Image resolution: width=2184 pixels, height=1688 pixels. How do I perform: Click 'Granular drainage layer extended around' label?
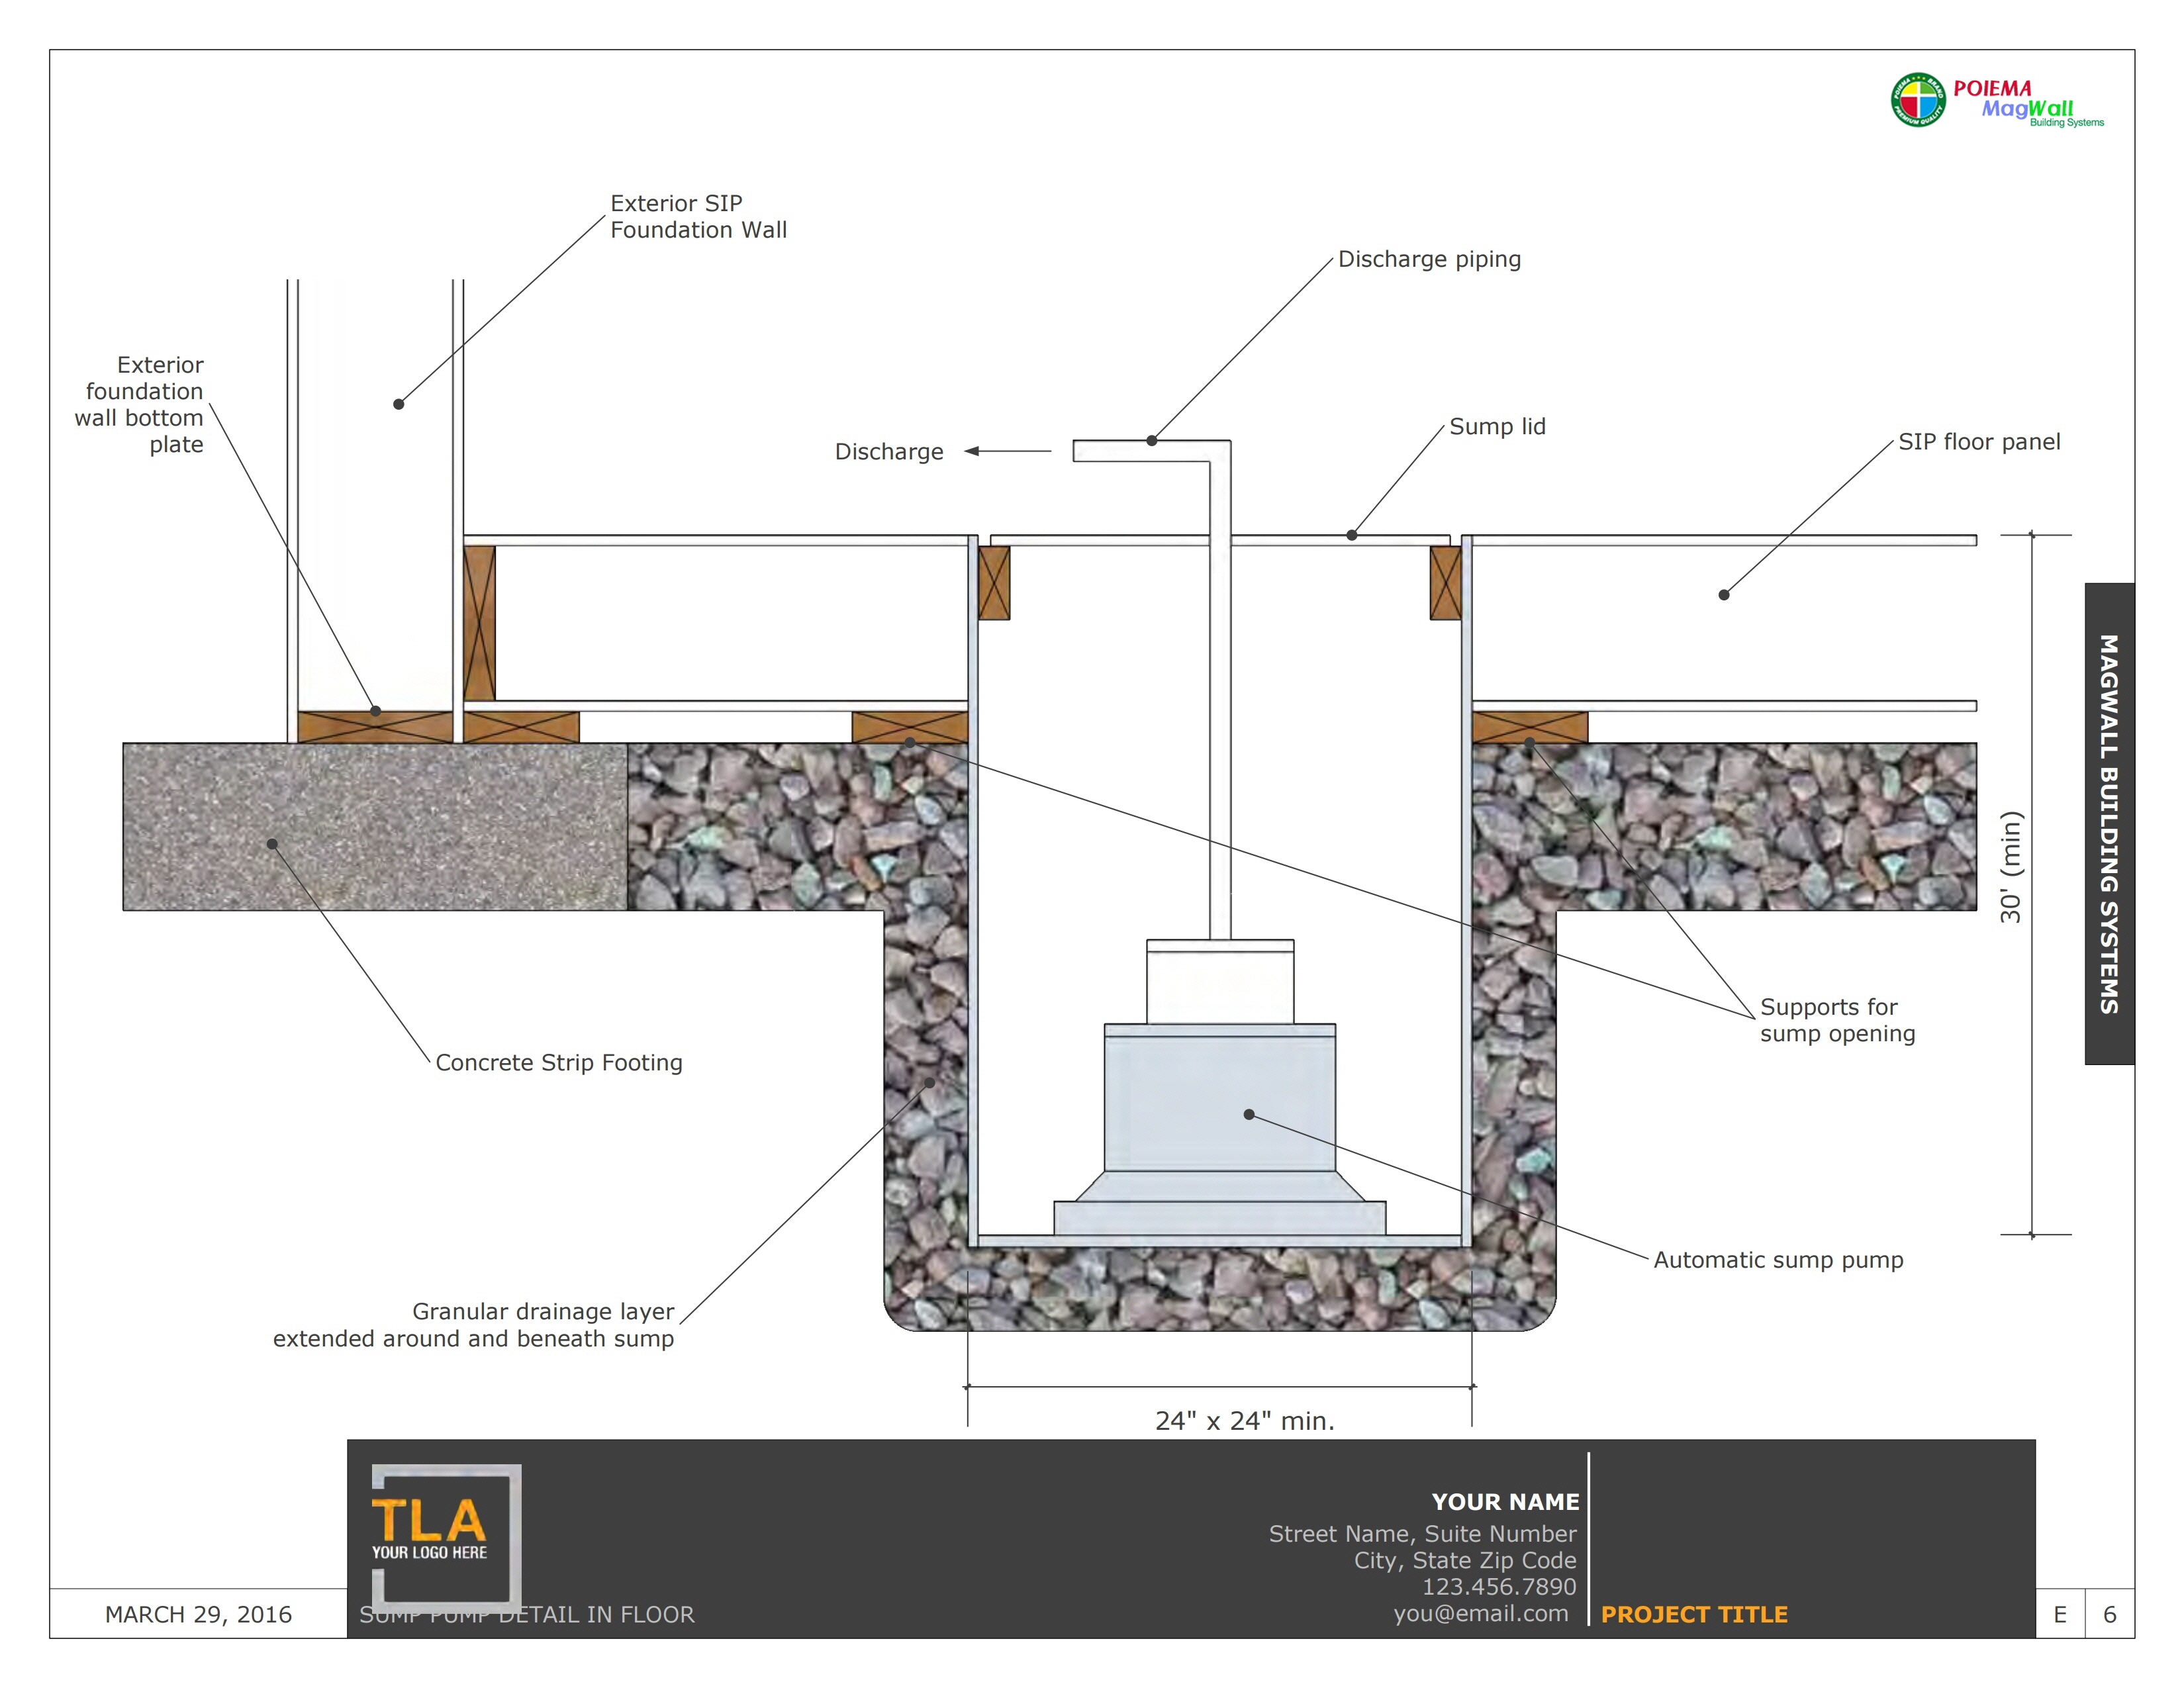coord(474,1325)
